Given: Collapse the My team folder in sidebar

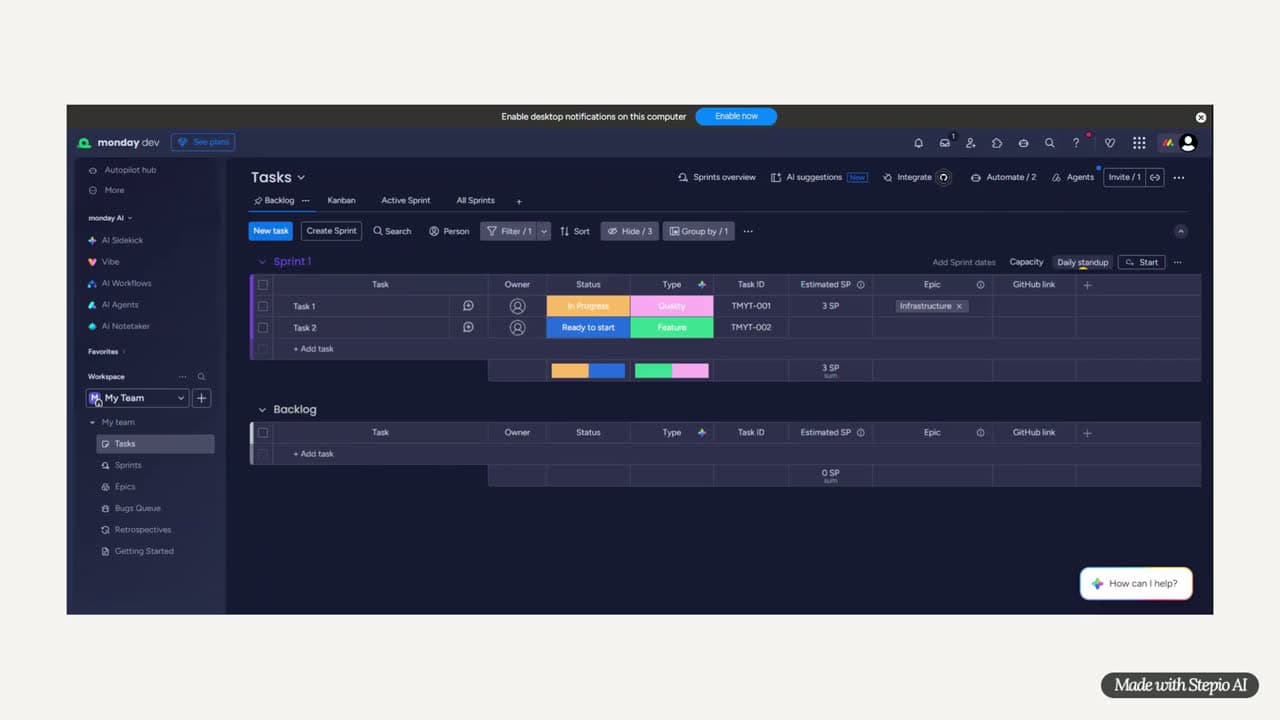Looking at the screenshot, I should click(93, 423).
